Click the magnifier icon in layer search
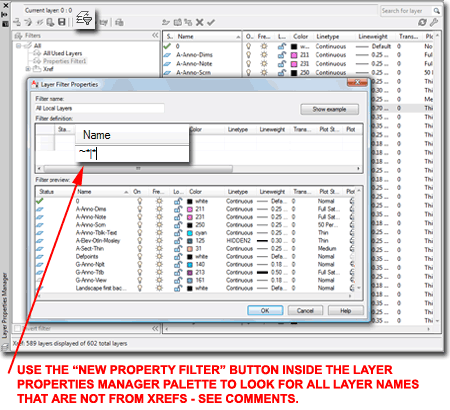Screen dimensions: 450x410 tap(436, 11)
